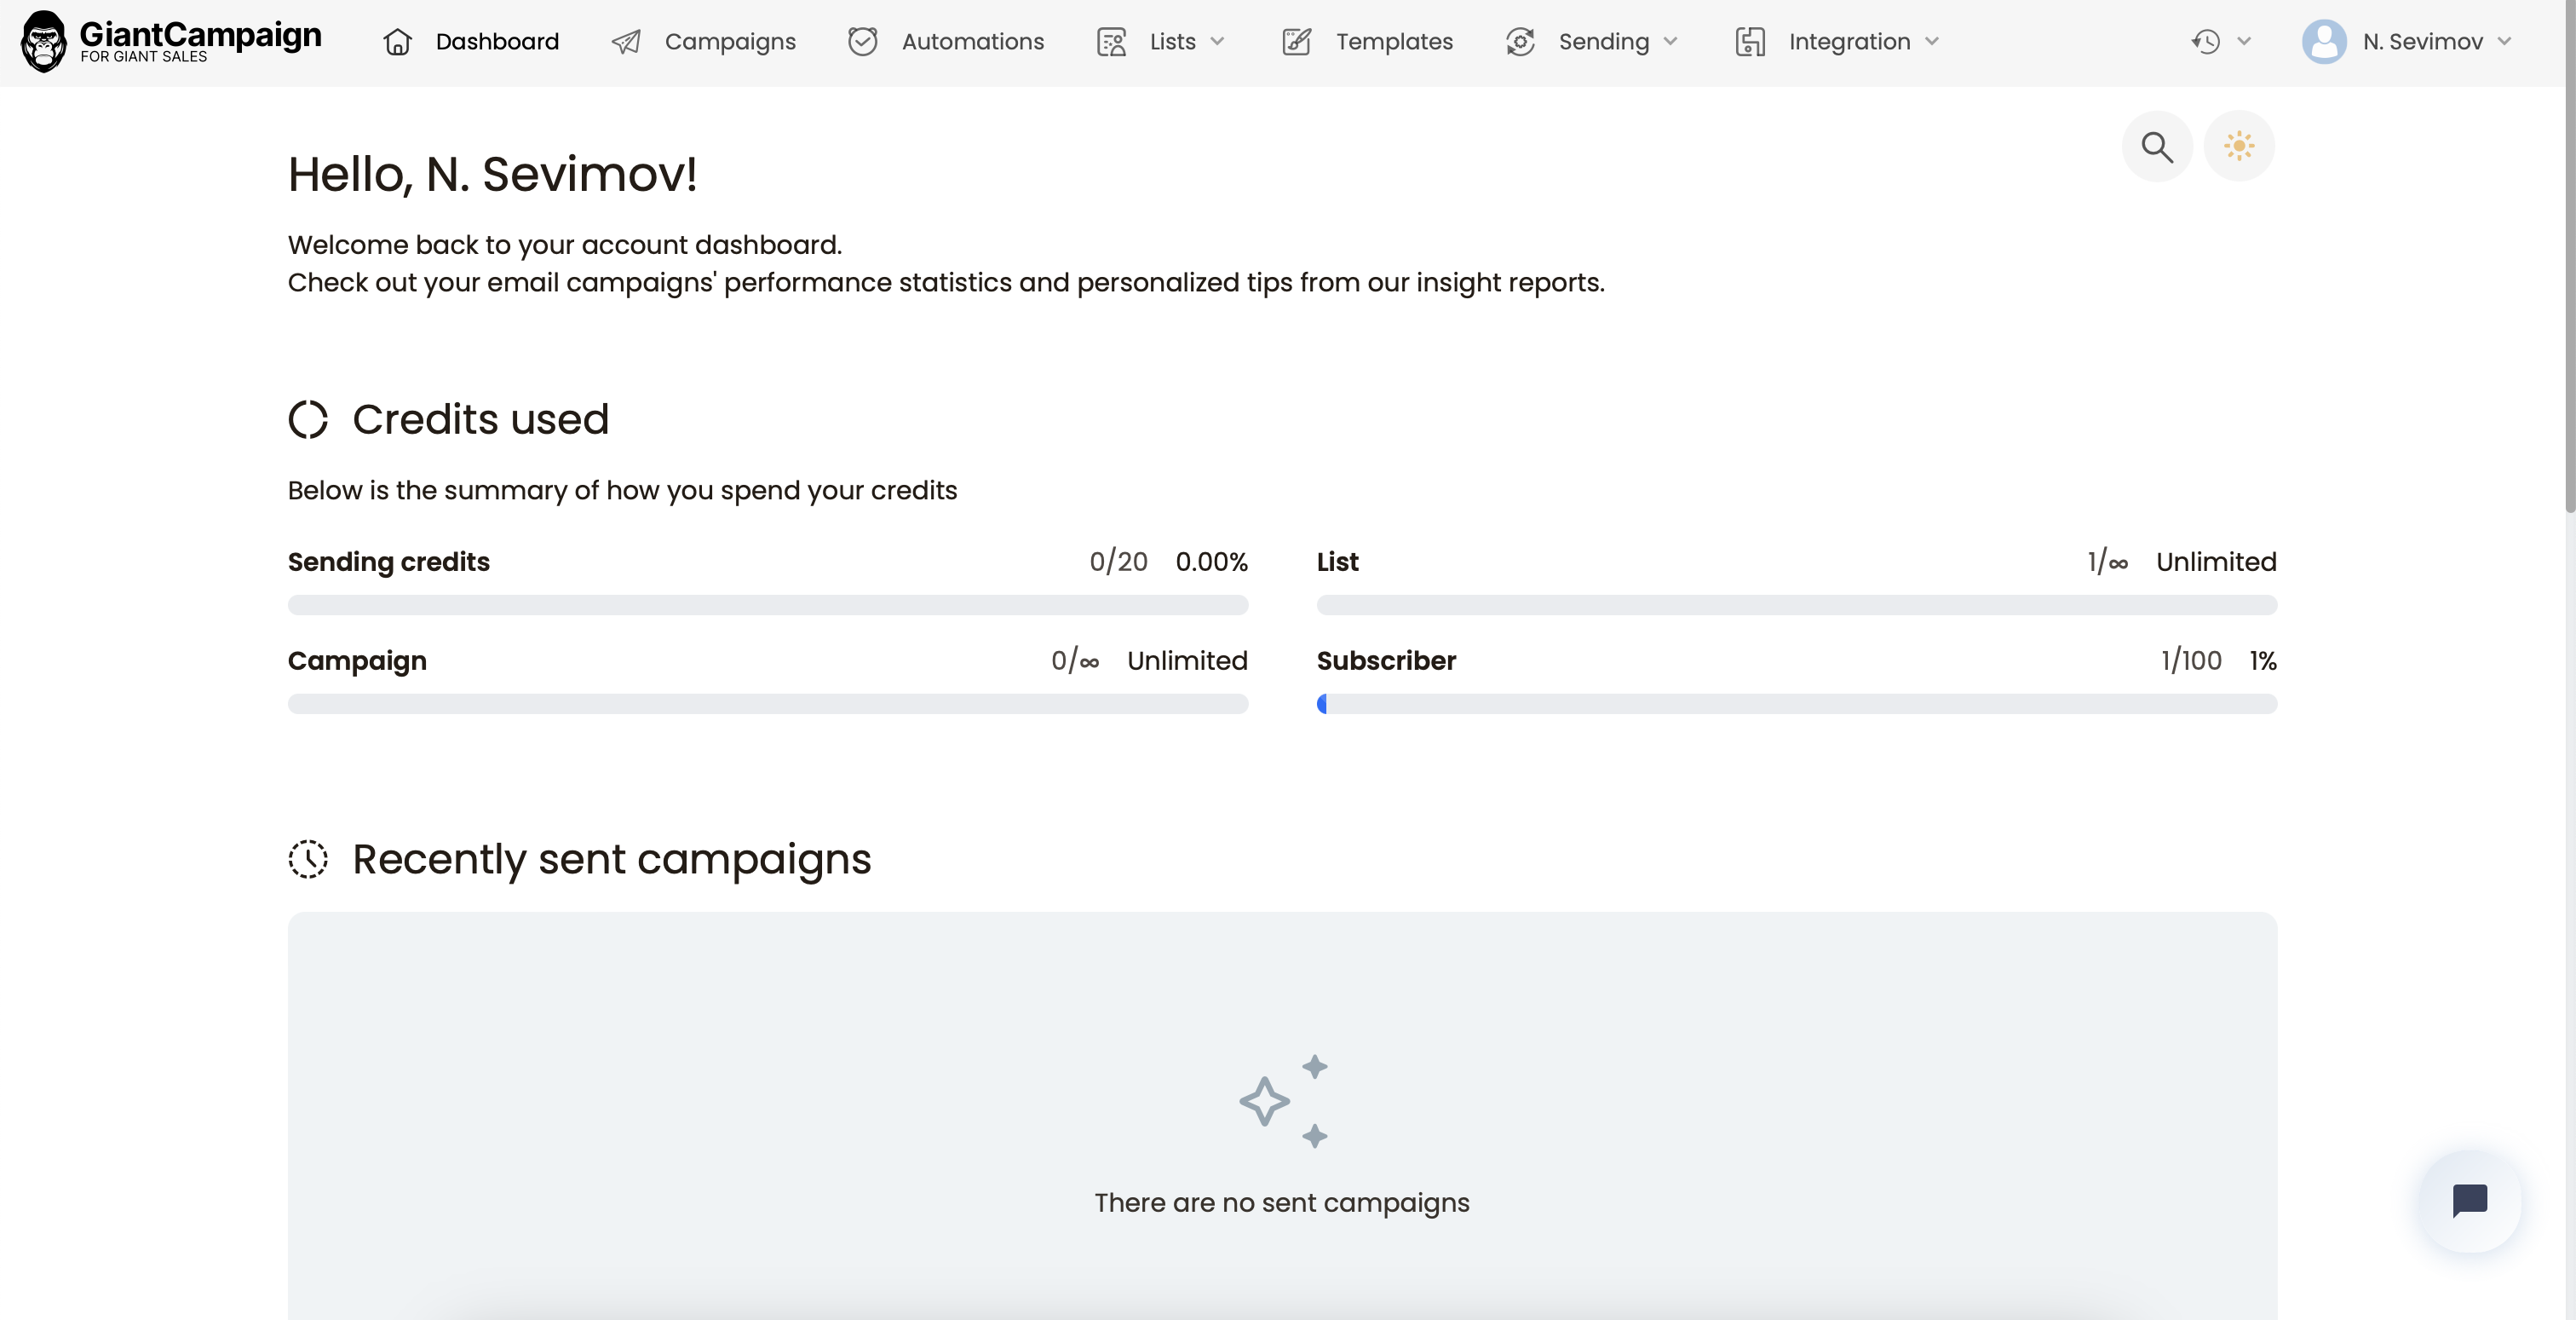Click the Credits used circle icon
The width and height of the screenshot is (2576, 1320).
click(x=308, y=420)
